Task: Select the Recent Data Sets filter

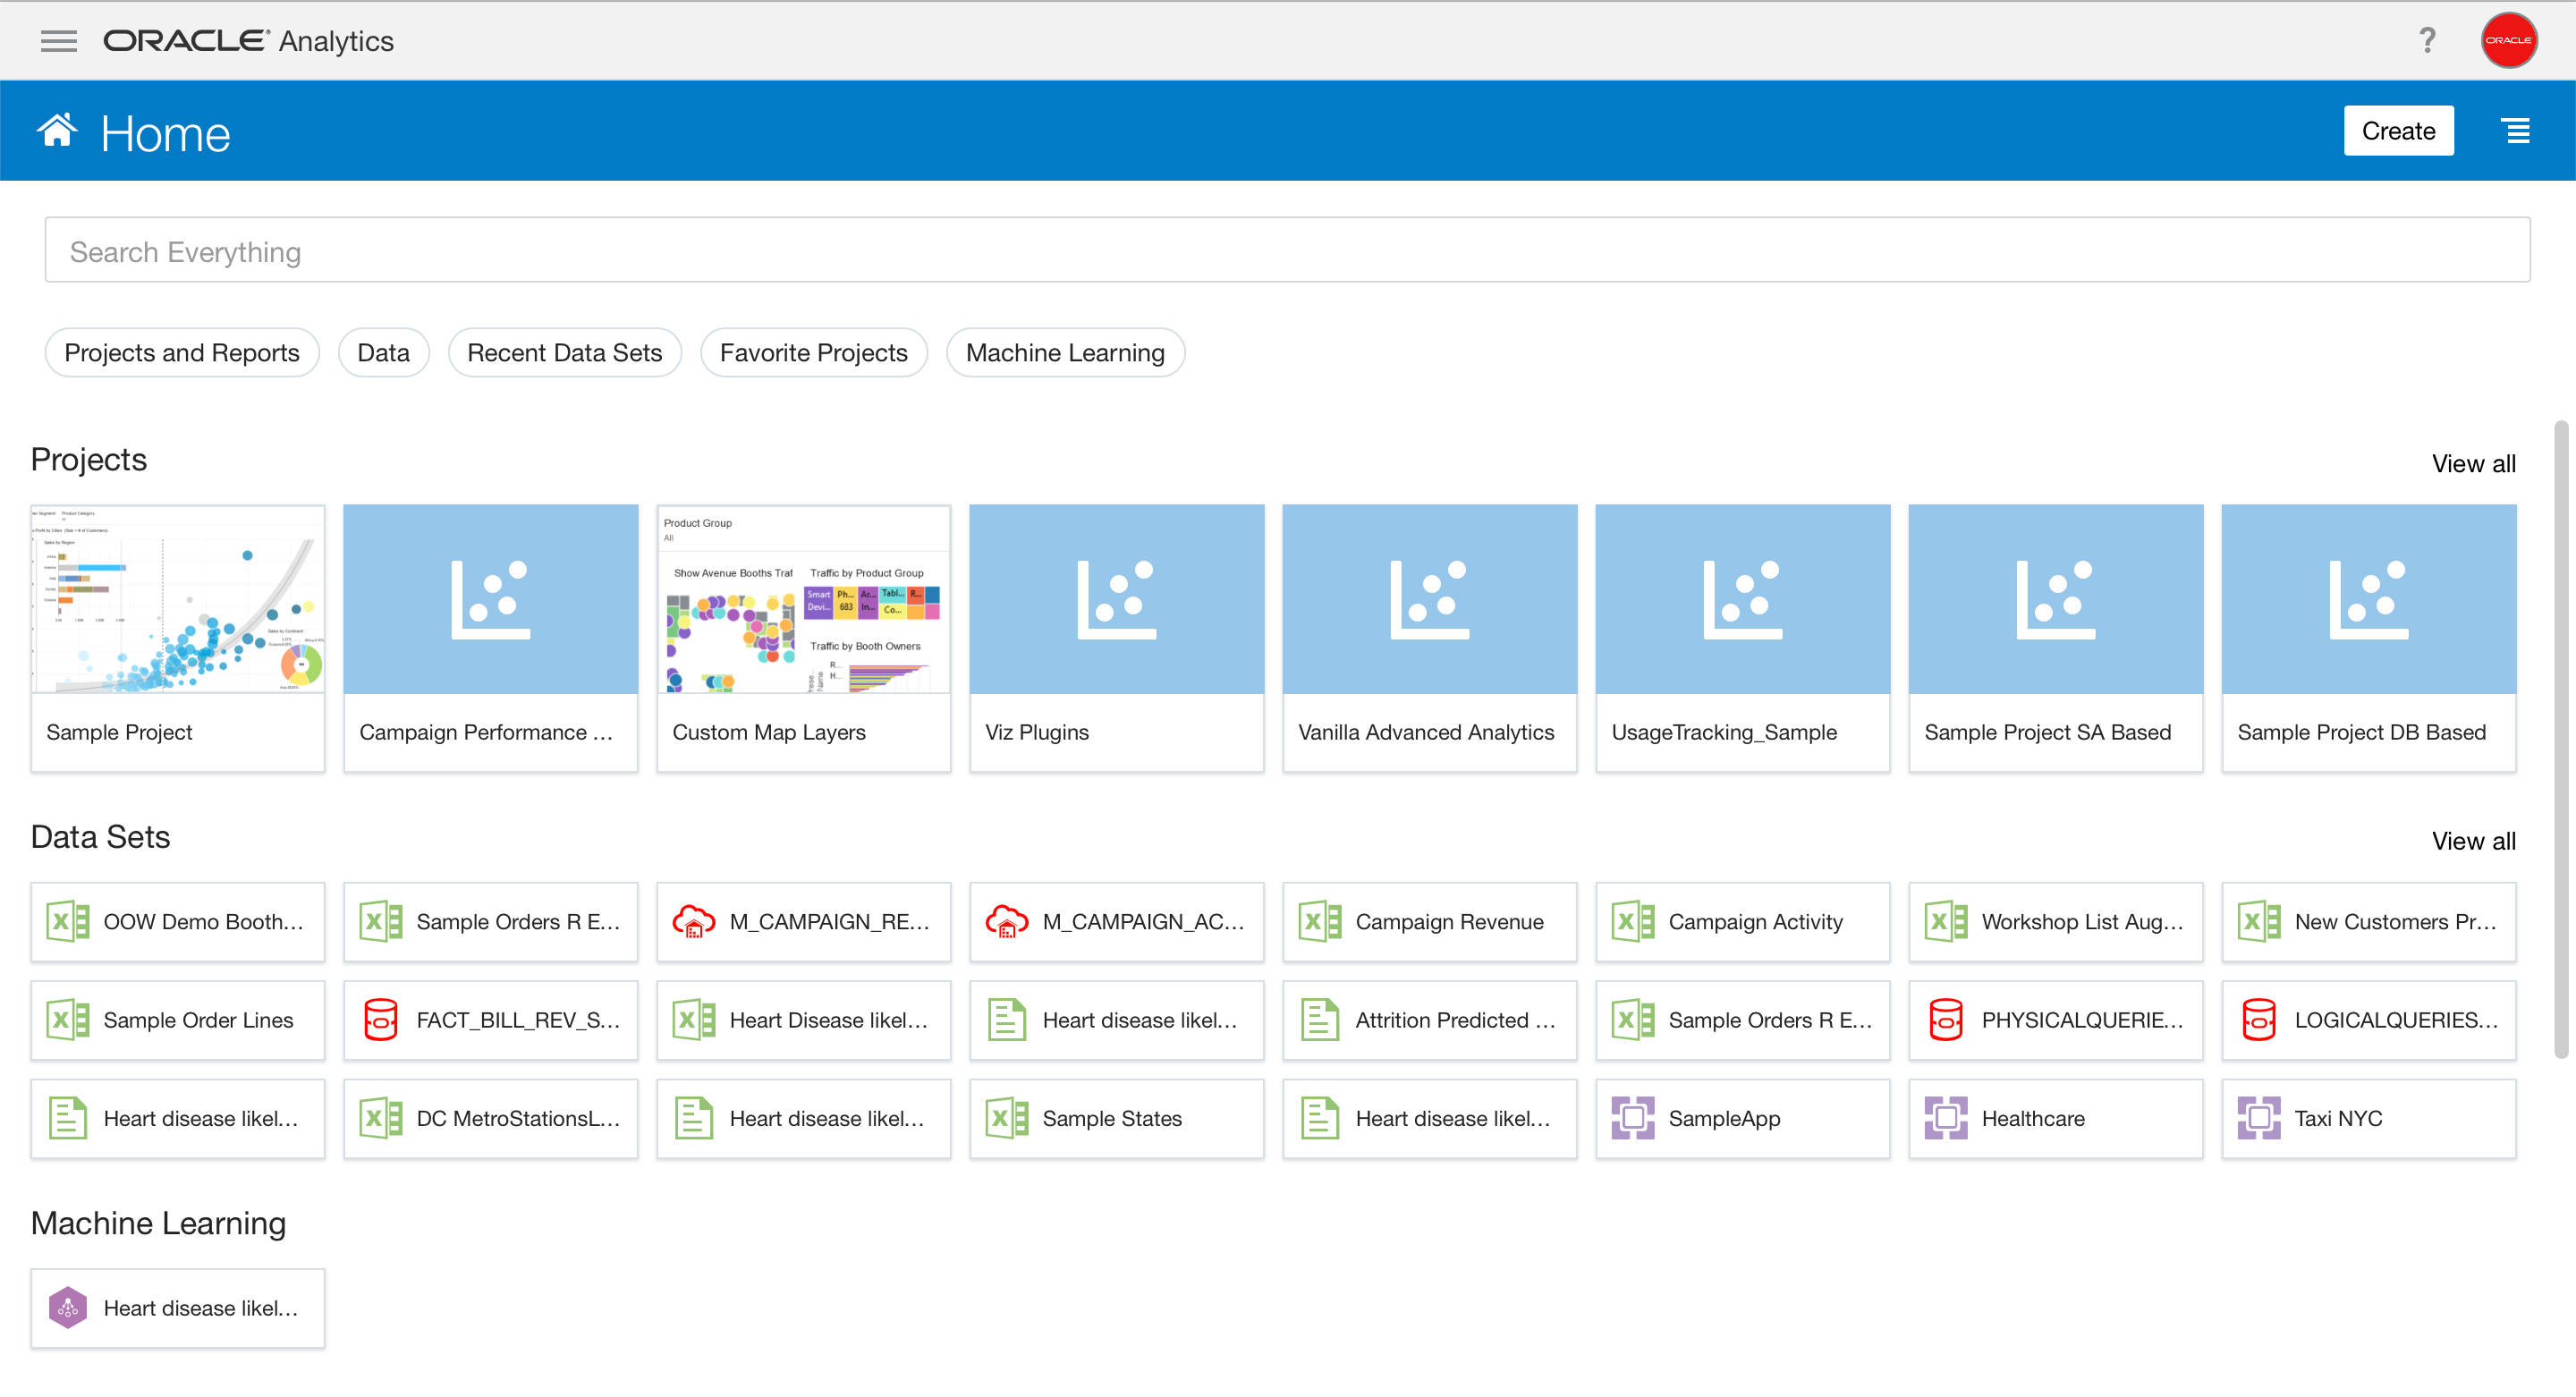Action: pyautogui.click(x=565, y=353)
